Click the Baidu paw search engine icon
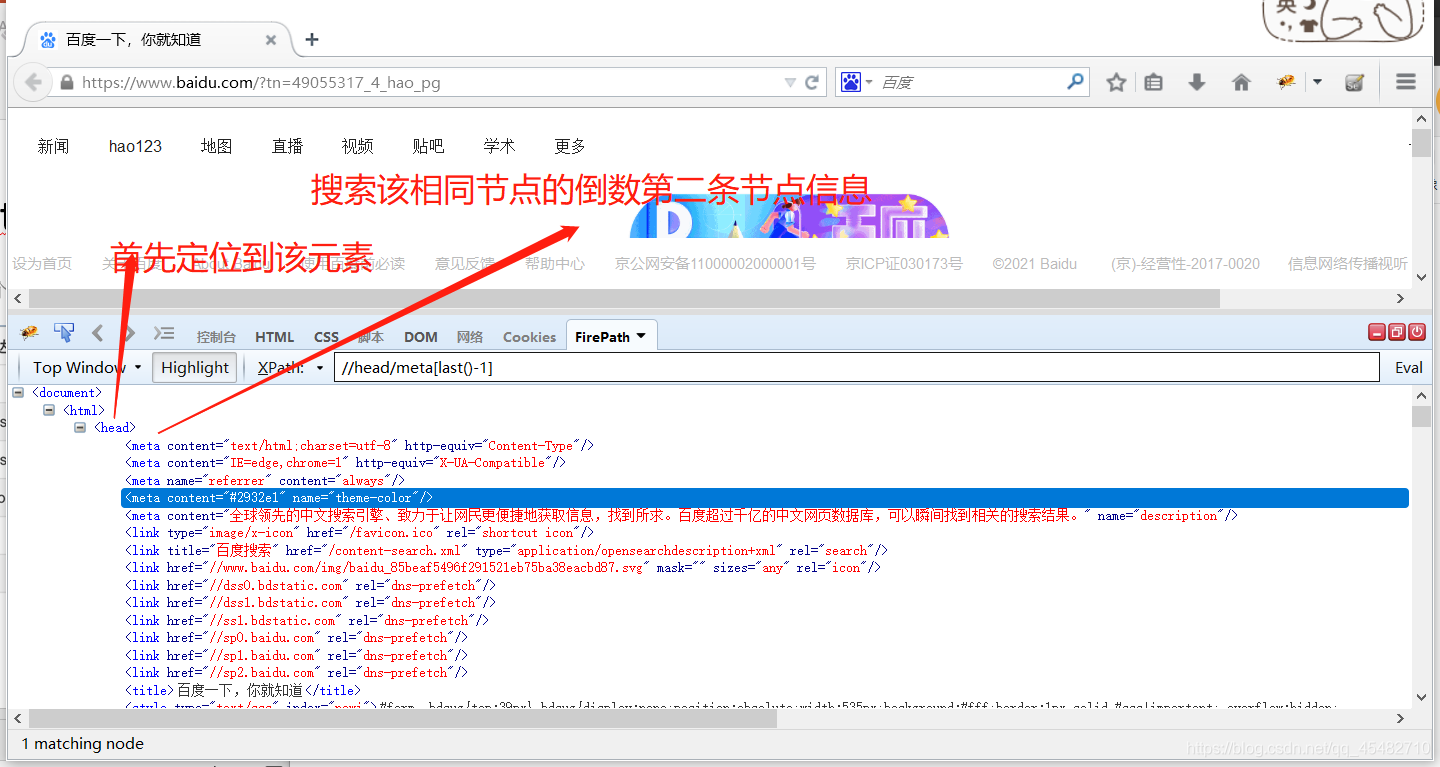This screenshot has width=1440, height=767. coord(850,82)
